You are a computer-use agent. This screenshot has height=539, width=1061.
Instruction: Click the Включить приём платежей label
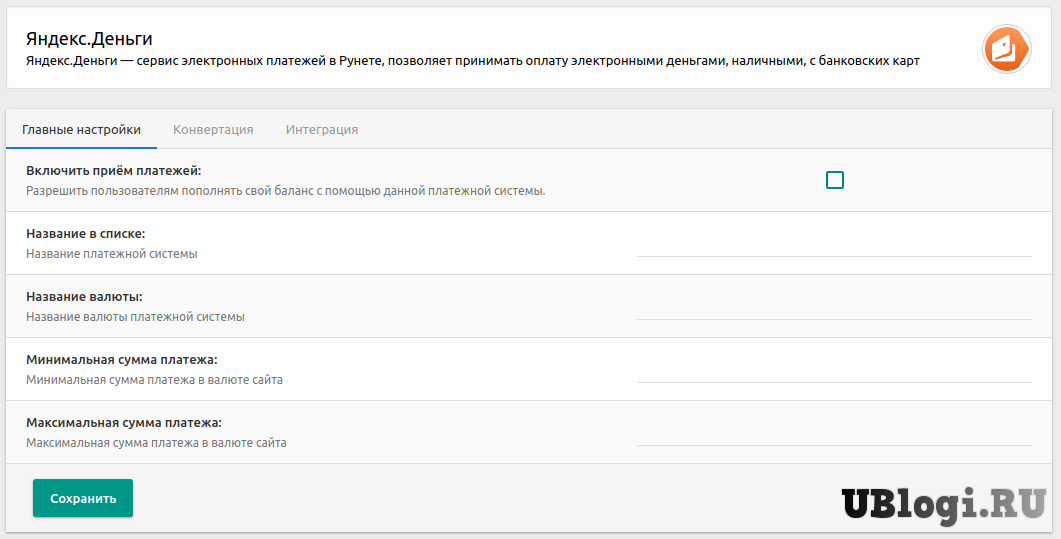(x=114, y=171)
